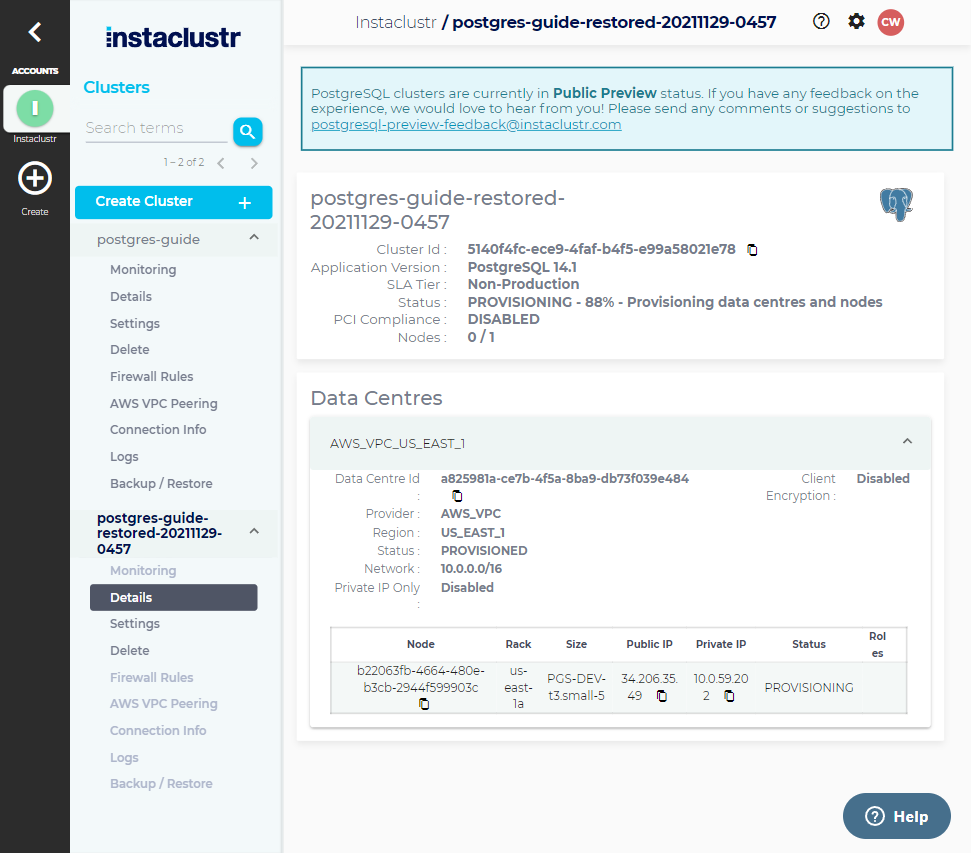
Task: Click the search magnifier button
Action: click(x=248, y=131)
